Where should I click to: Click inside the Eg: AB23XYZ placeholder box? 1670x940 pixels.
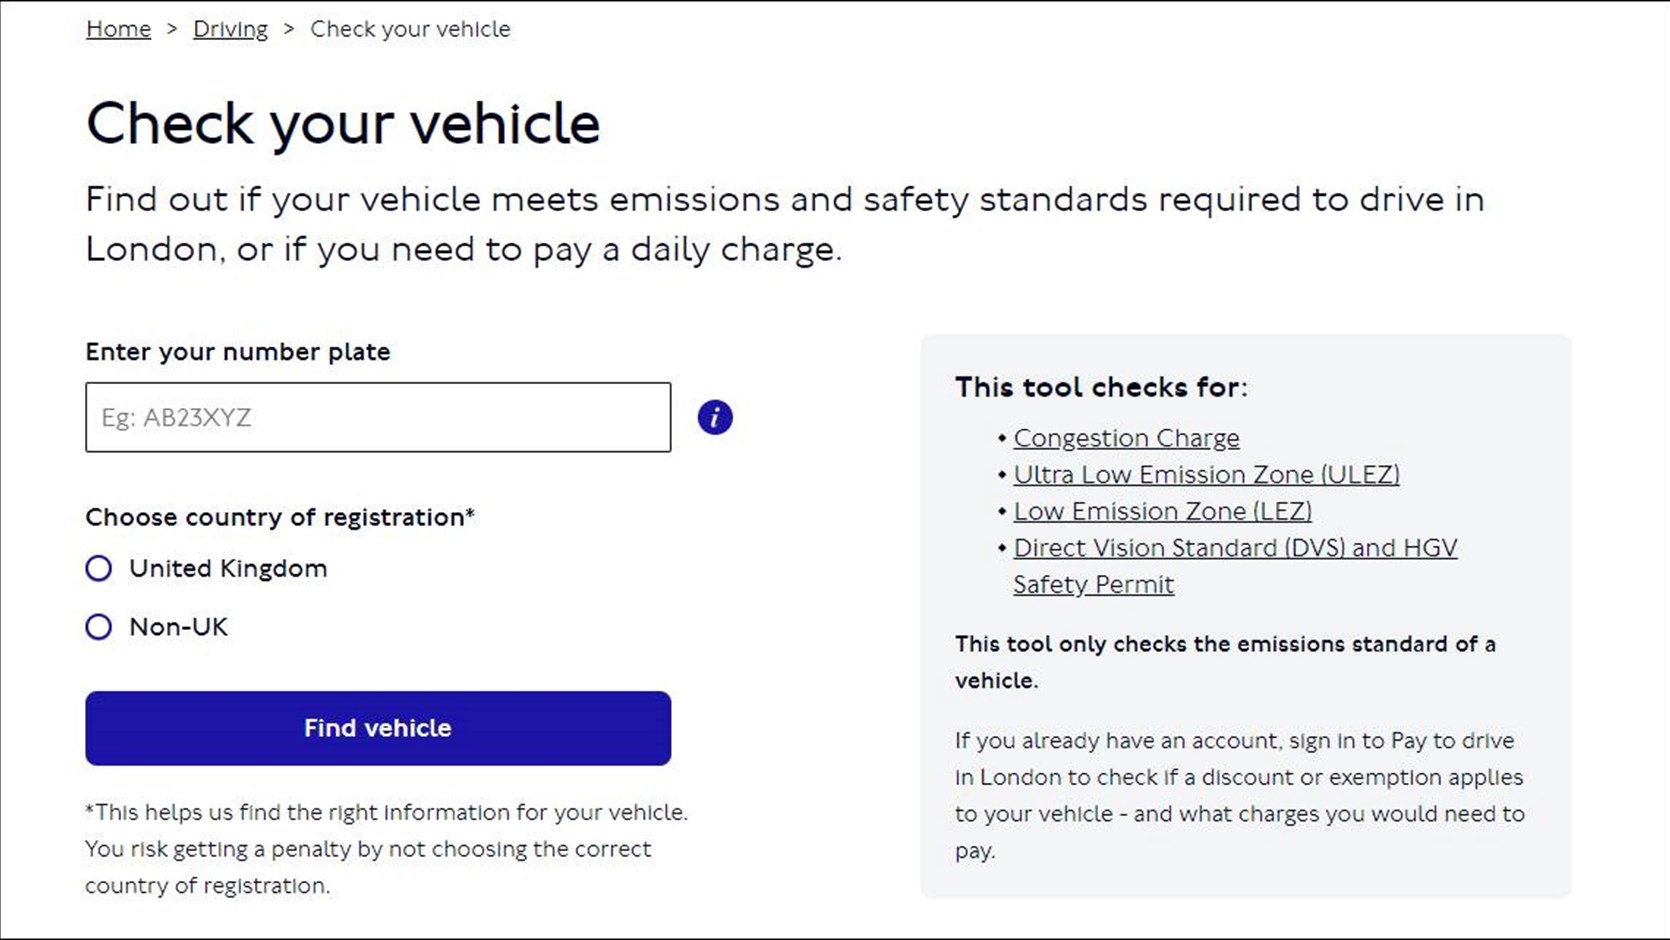pos(378,417)
